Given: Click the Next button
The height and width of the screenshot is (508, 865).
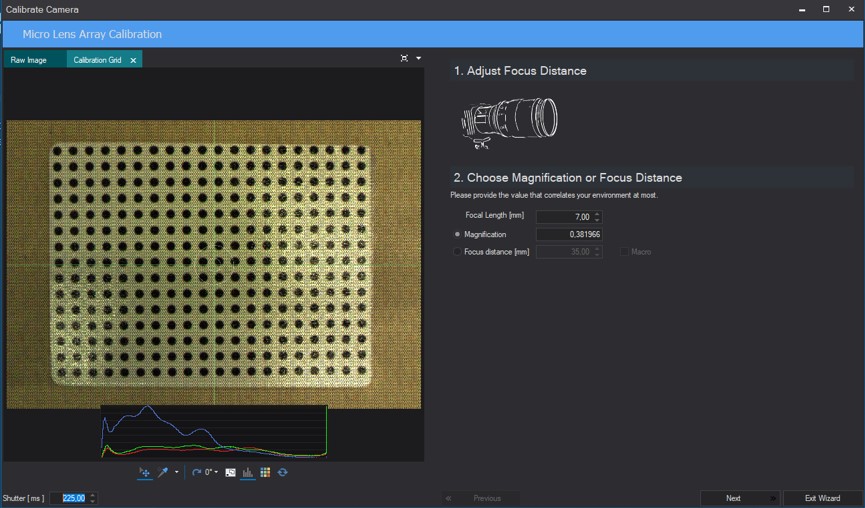Looking at the screenshot, I should pyautogui.click(x=733, y=498).
